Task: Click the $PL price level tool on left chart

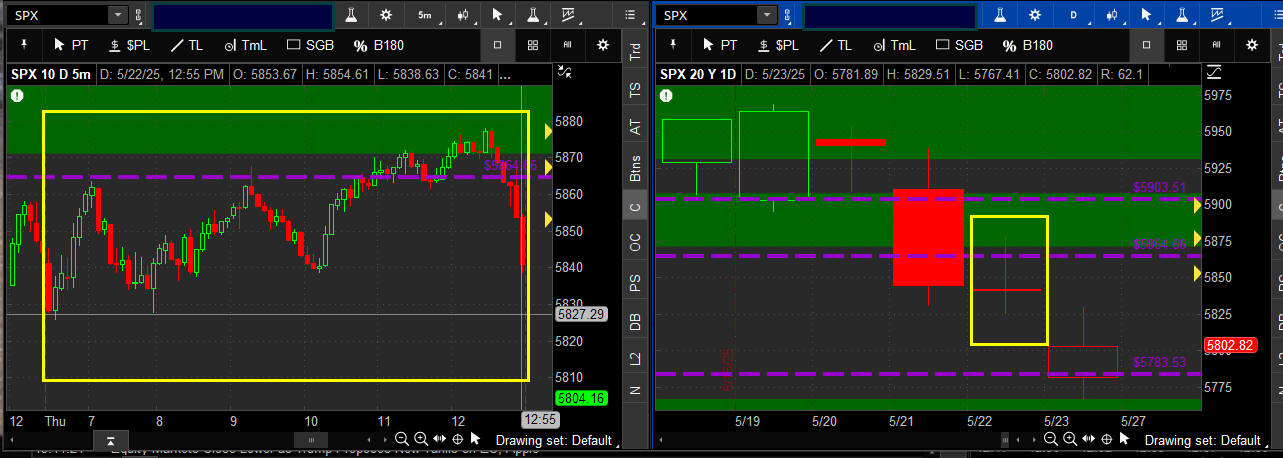Action: pos(129,45)
